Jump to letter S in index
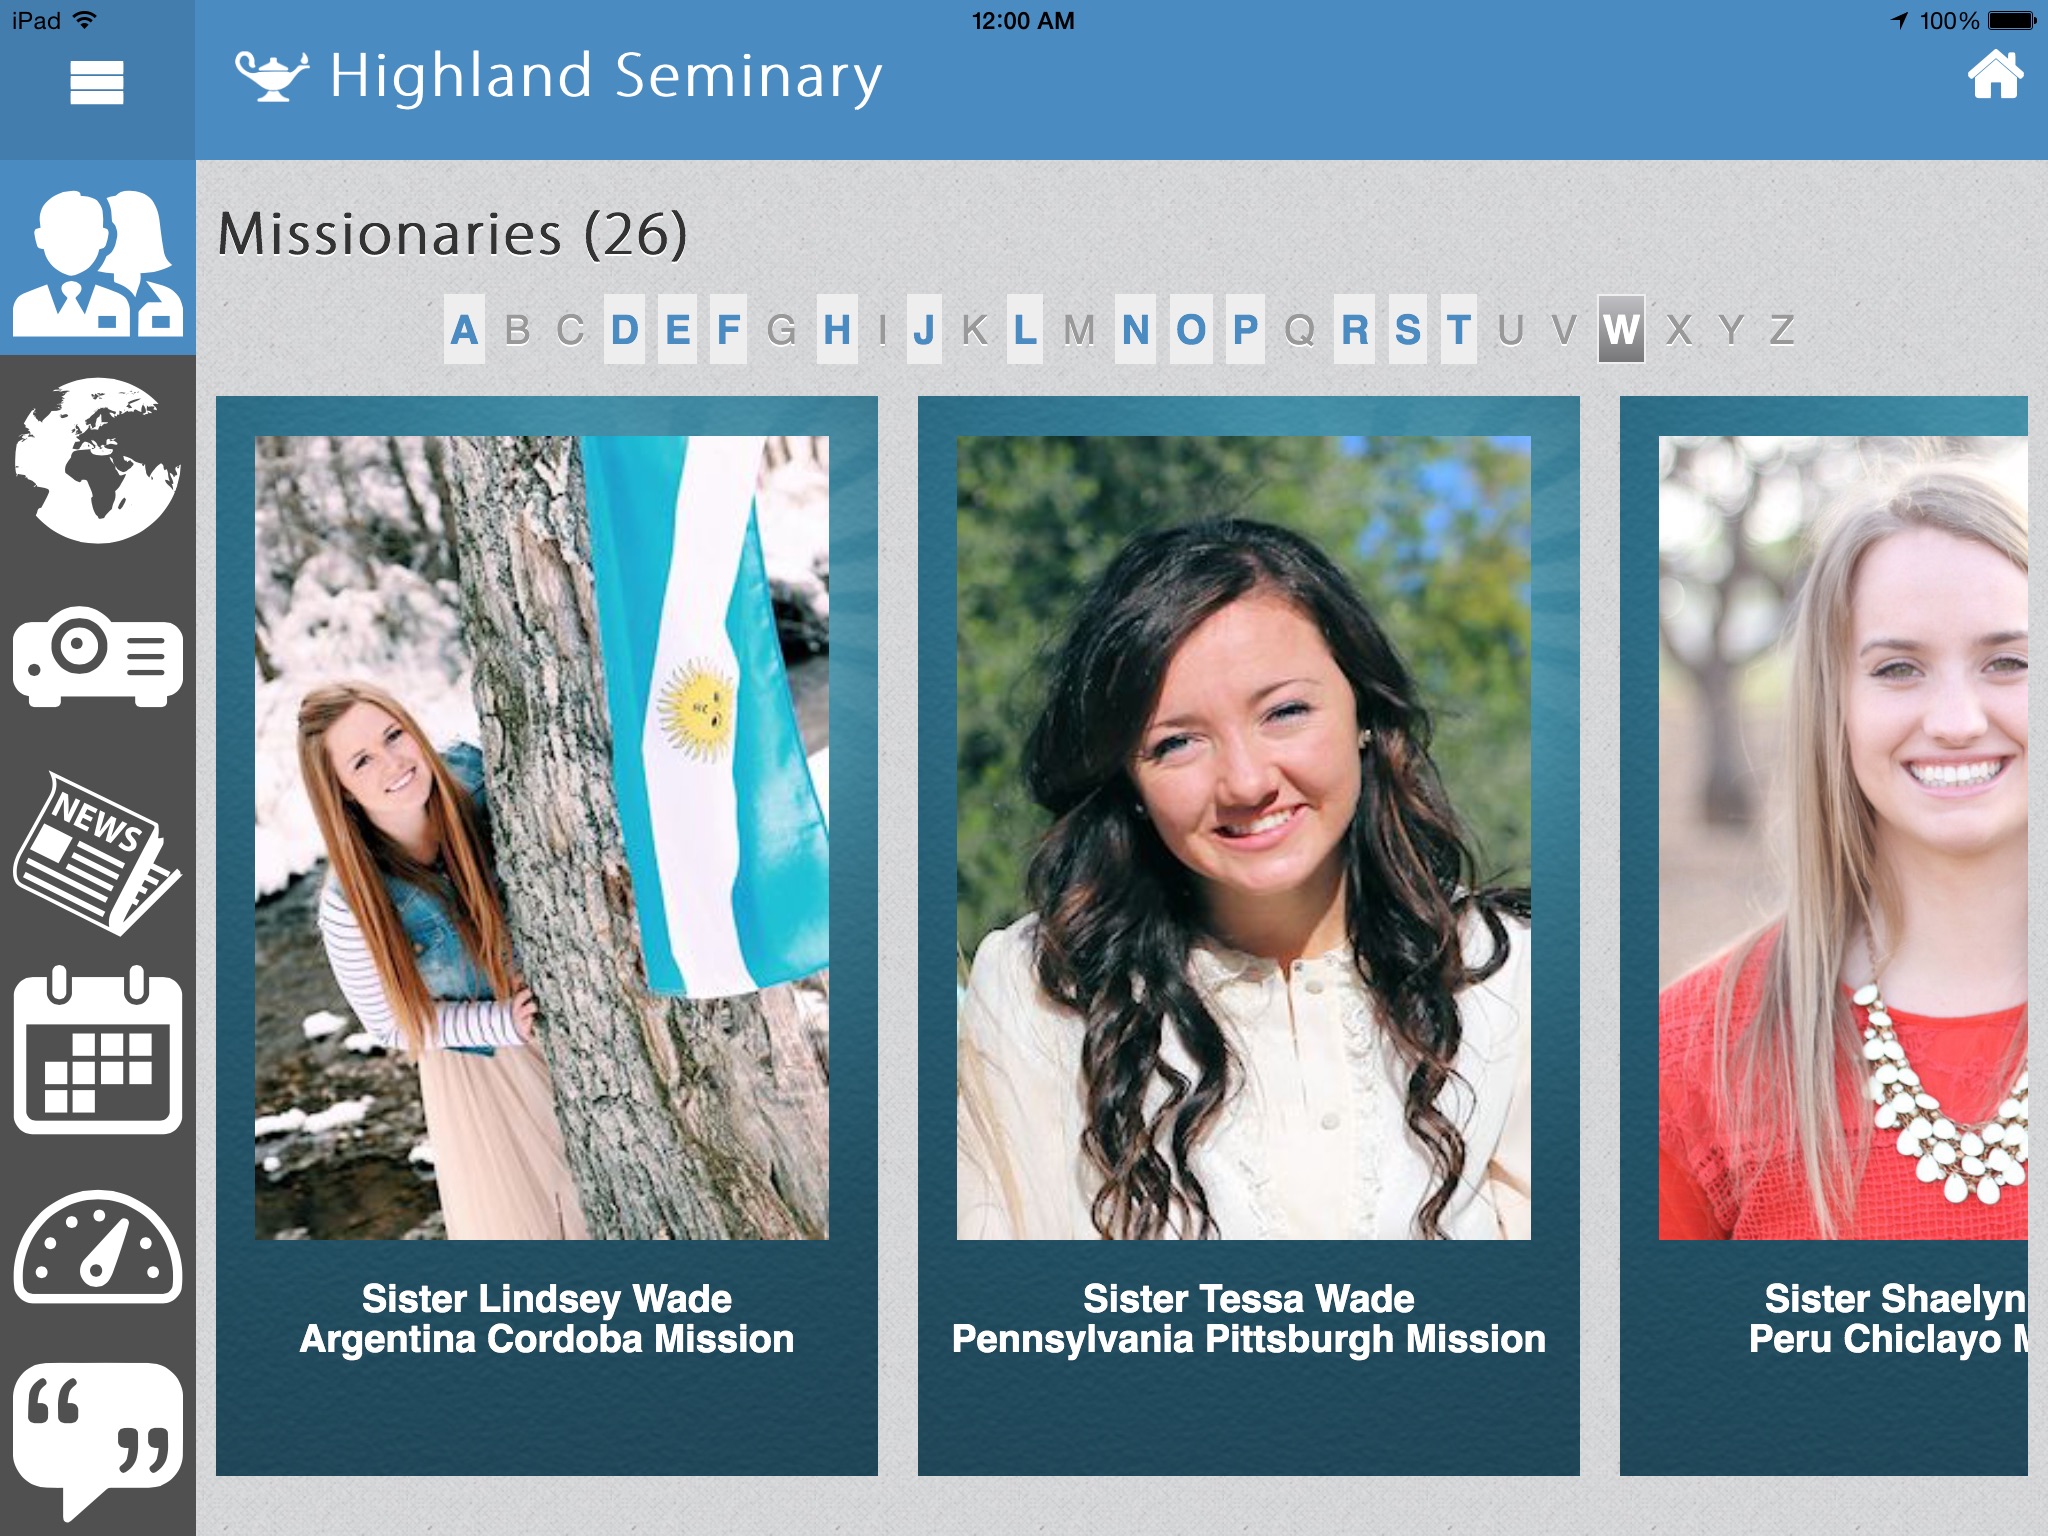Screen dimensions: 2048x1536 point(1408,329)
